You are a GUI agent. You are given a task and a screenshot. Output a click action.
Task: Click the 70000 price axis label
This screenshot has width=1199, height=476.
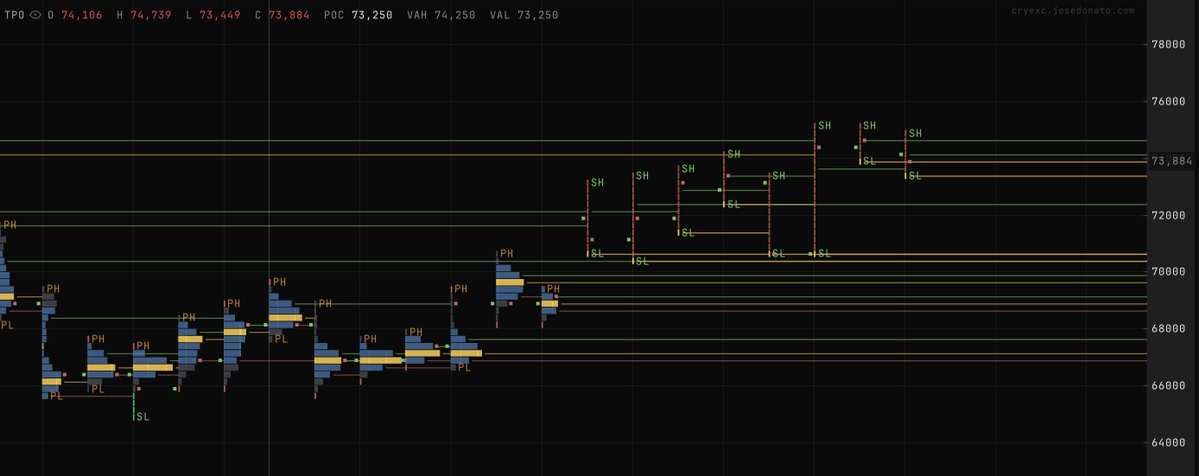pos(1168,272)
